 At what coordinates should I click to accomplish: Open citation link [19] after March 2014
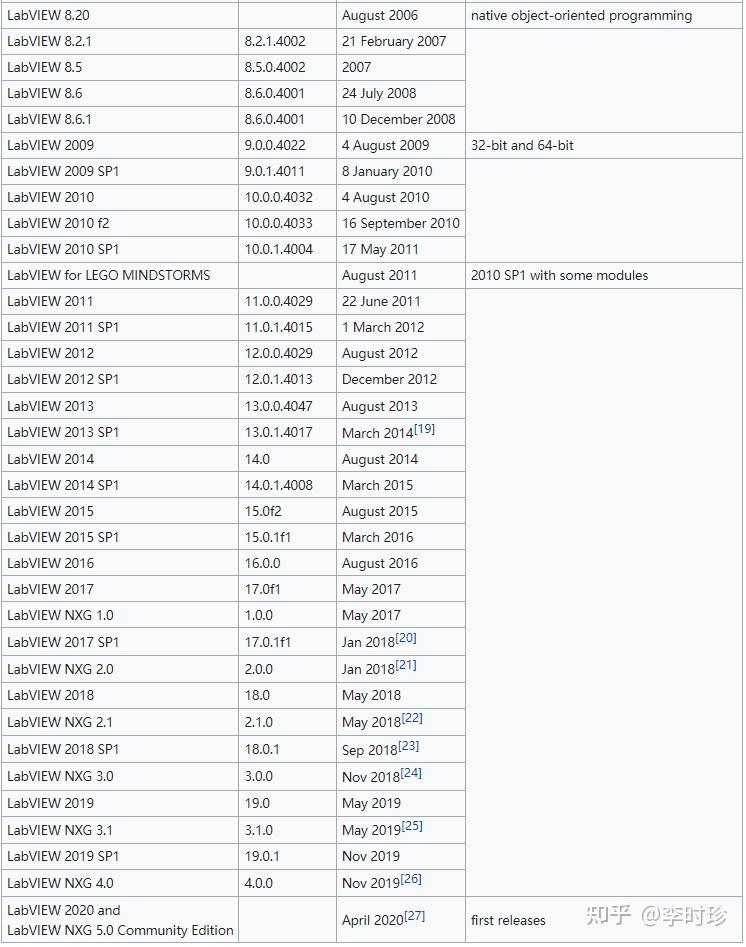click(x=425, y=429)
